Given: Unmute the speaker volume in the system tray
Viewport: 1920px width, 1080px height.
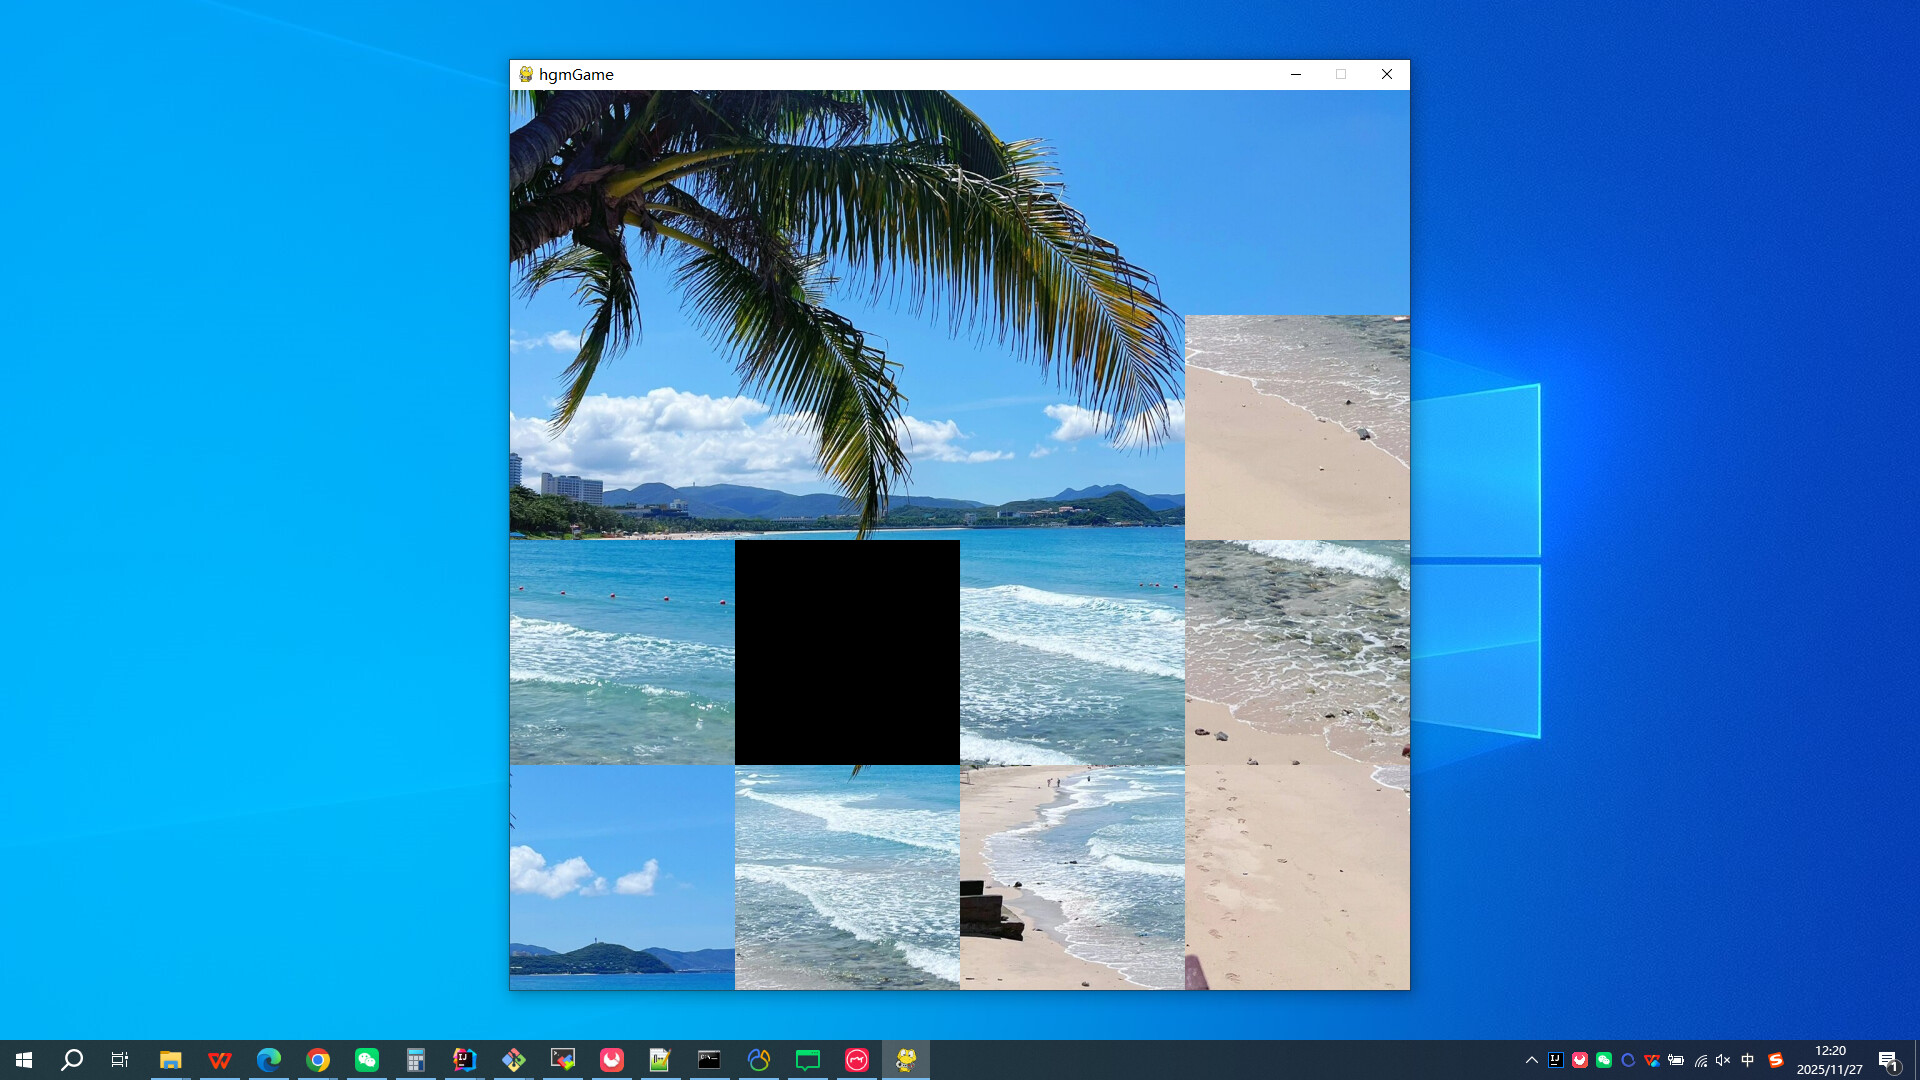Looking at the screenshot, I should pyautogui.click(x=1722, y=1059).
